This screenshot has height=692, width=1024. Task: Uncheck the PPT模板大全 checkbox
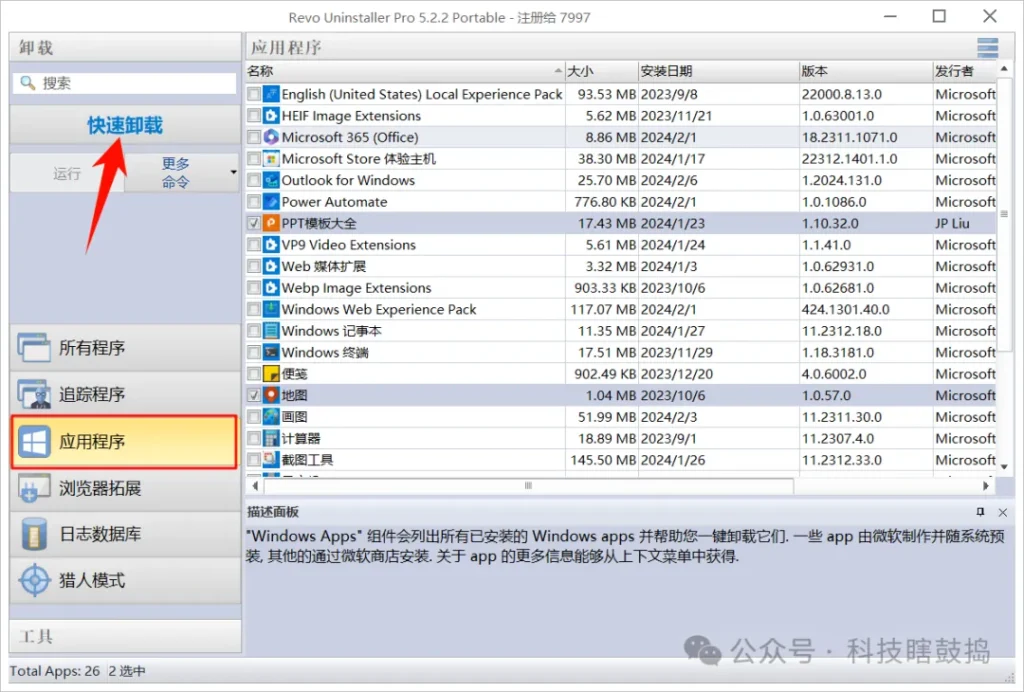[x=253, y=223]
